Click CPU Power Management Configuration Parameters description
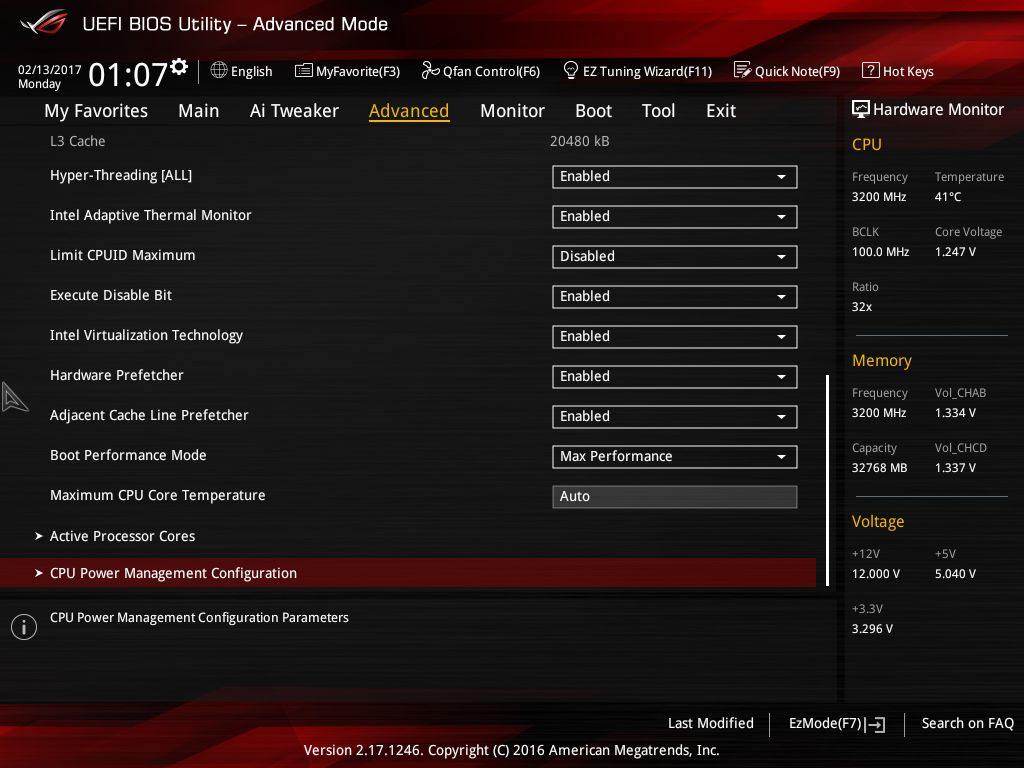The image size is (1024, 768). pyautogui.click(x=199, y=617)
